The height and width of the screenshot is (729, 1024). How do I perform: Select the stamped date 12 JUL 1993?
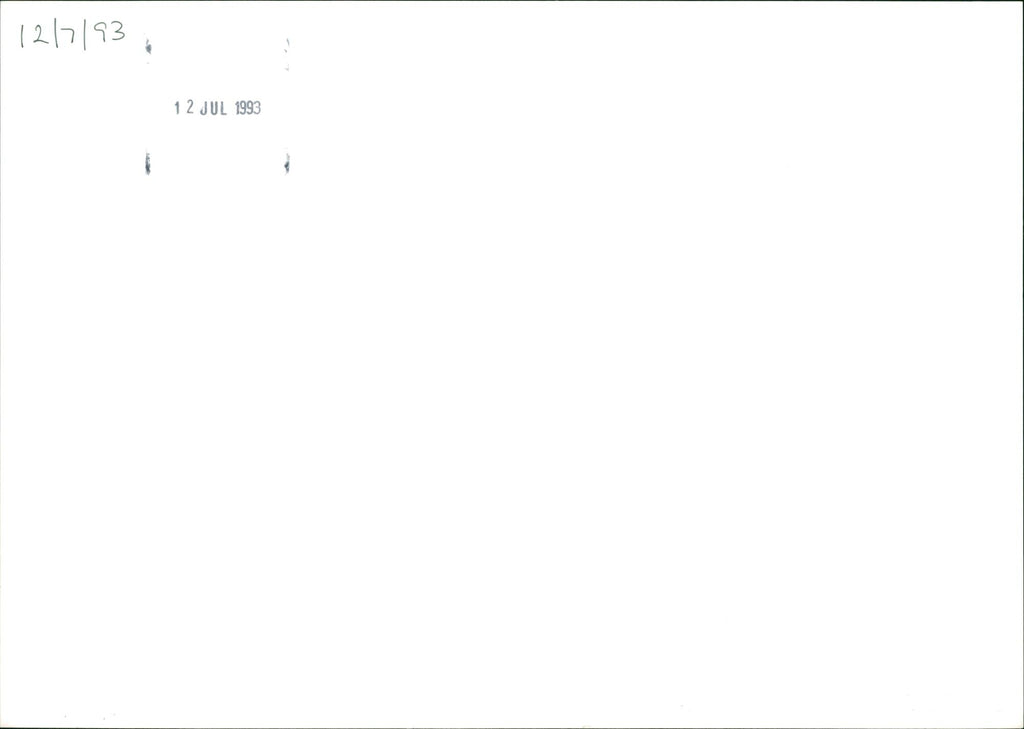pos(217,108)
